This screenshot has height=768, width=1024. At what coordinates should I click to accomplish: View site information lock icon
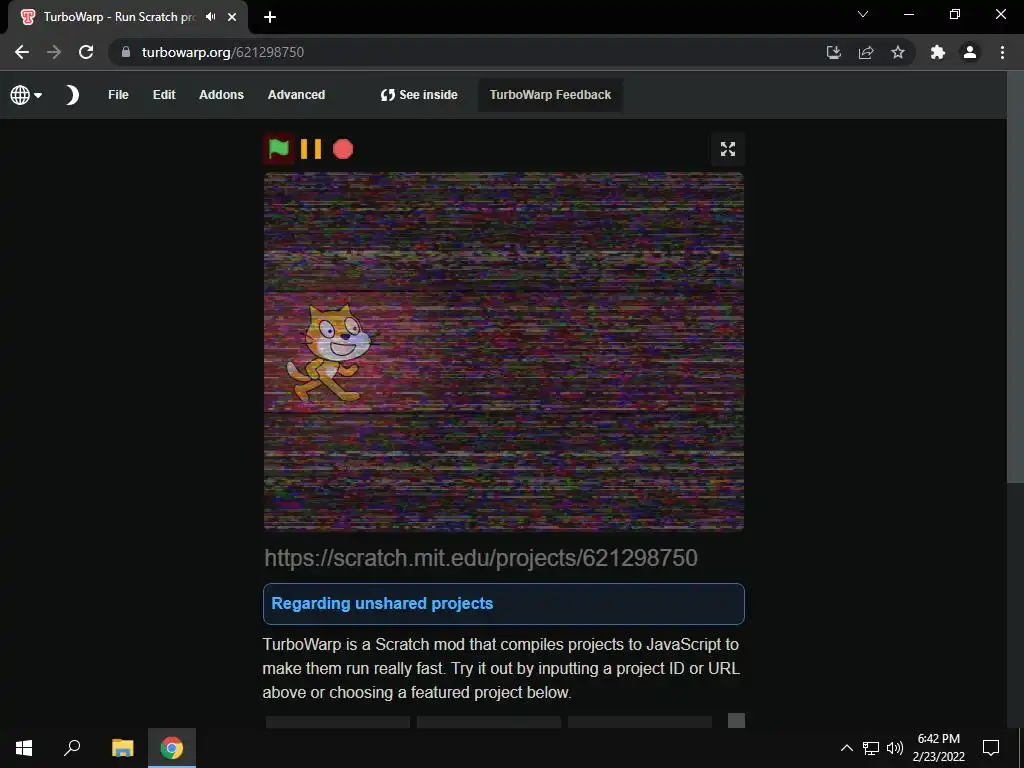126,52
